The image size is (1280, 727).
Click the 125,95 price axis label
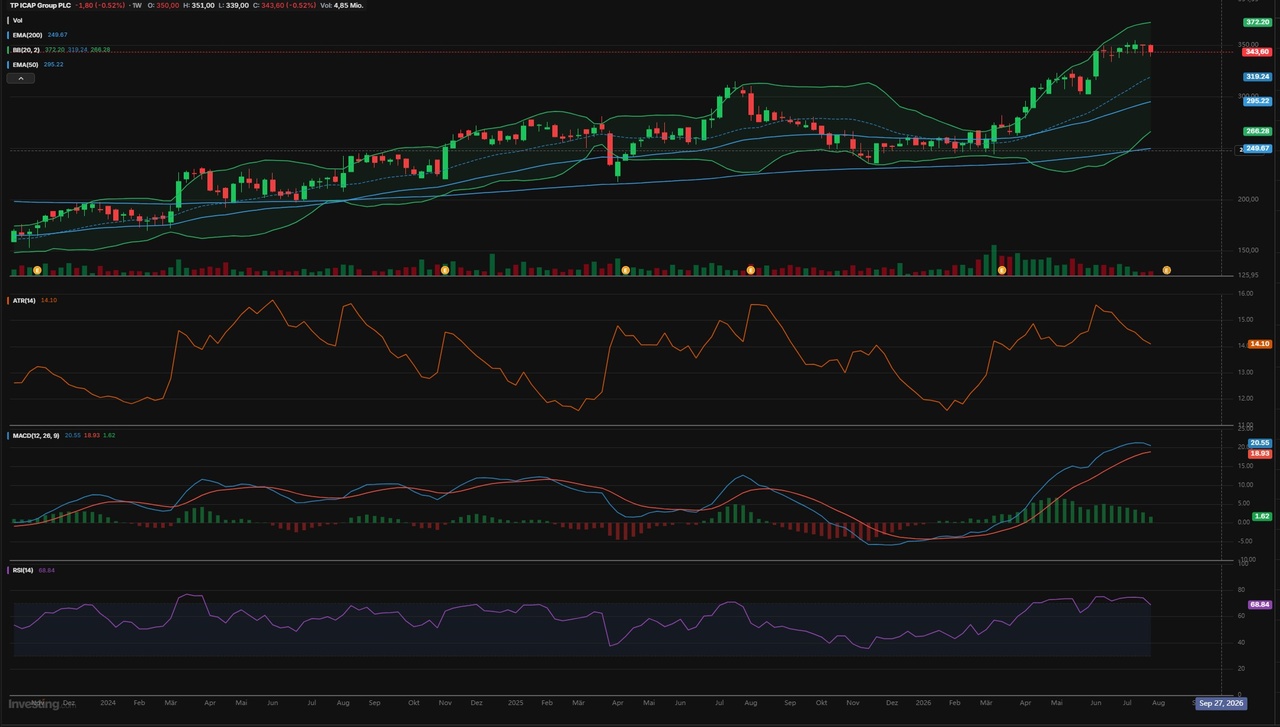1249,275
